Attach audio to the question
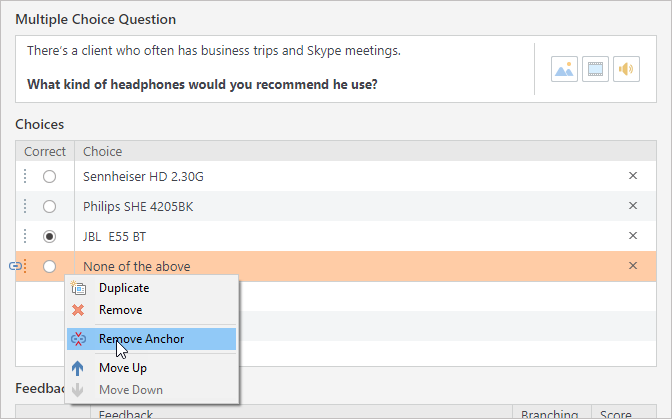Viewport: 672px width, 419px height. [626, 69]
